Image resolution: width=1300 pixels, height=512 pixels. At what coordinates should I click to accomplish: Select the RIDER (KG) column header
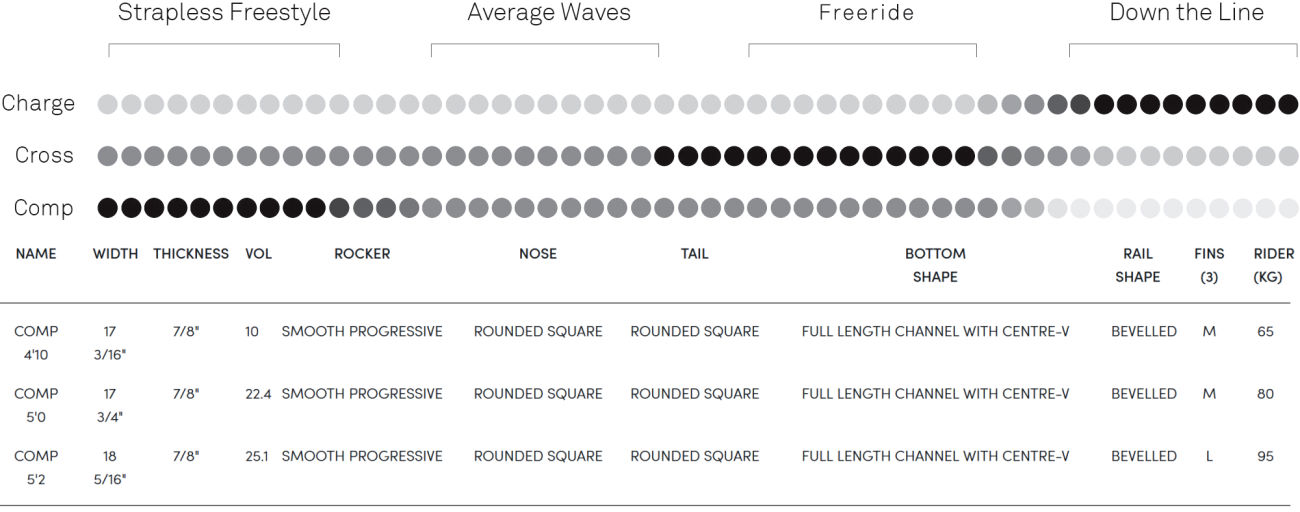[1273, 265]
